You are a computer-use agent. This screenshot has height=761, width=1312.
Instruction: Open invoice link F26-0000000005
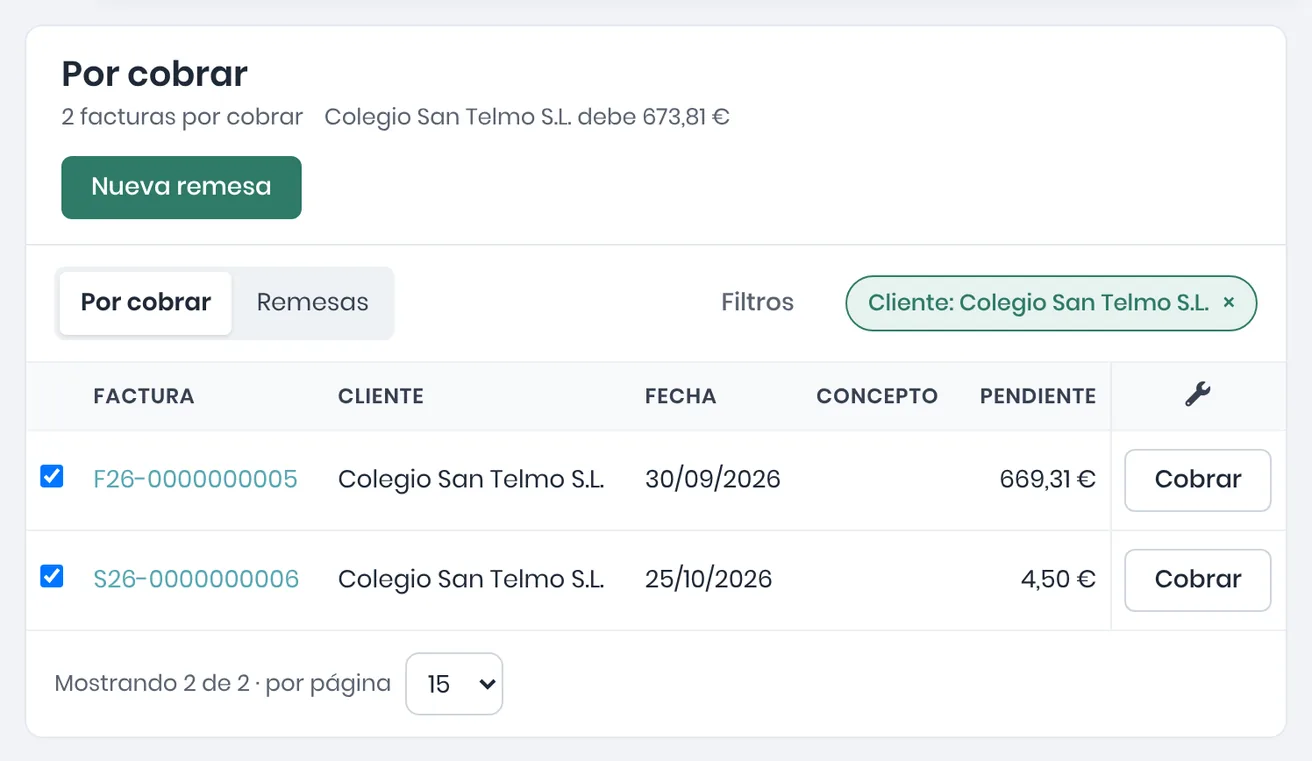pyautogui.click(x=195, y=479)
